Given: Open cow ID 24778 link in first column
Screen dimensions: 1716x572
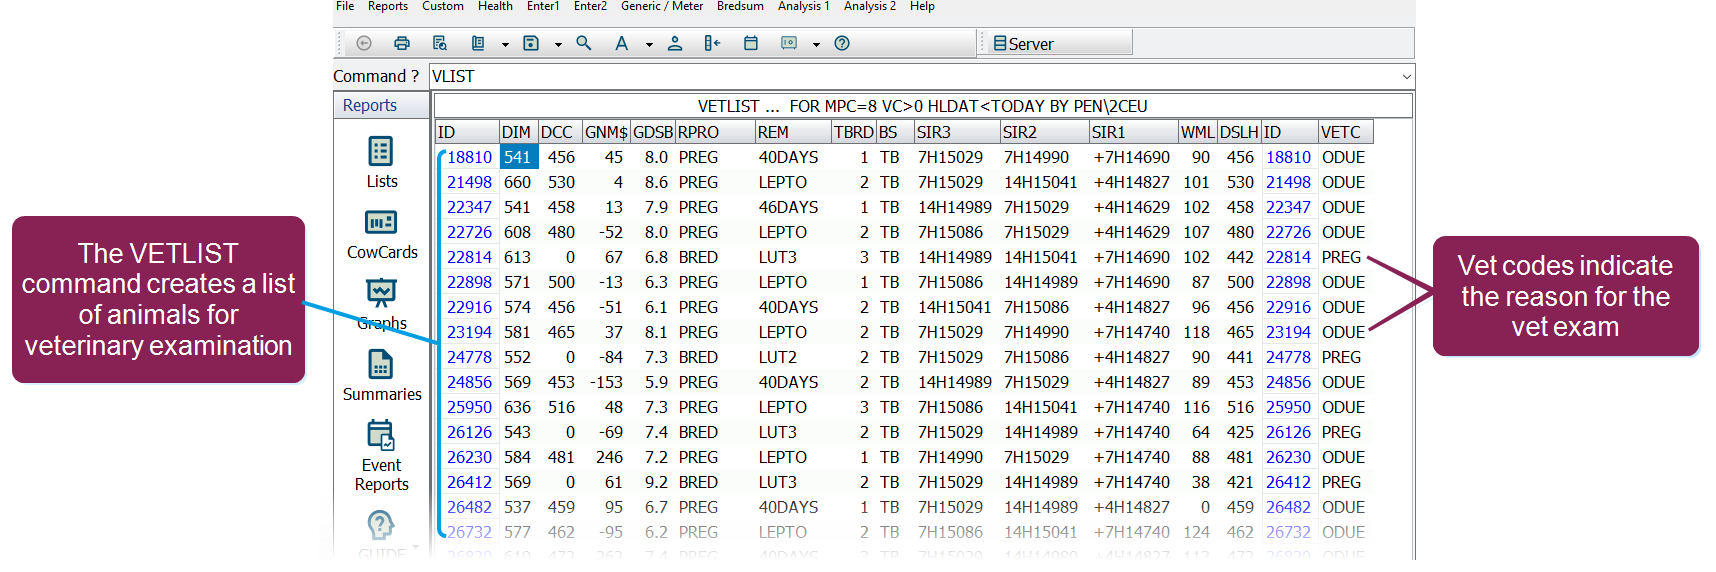Looking at the screenshot, I should (x=469, y=357).
